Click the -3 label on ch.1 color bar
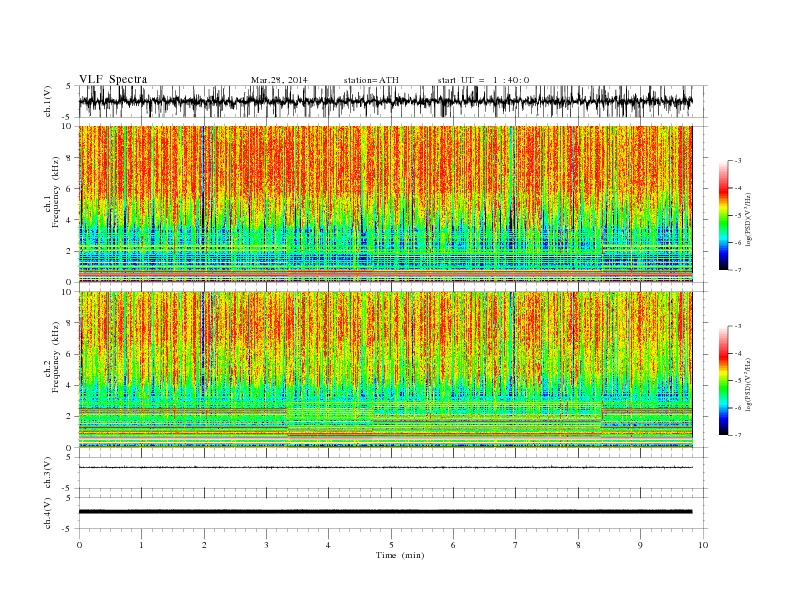This screenshot has width=792, height=612. (x=738, y=161)
